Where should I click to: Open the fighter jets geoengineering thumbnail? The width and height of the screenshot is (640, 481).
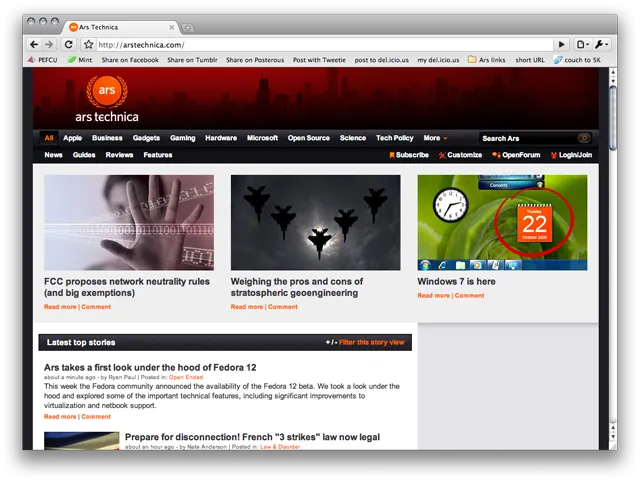[x=316, y=223]
